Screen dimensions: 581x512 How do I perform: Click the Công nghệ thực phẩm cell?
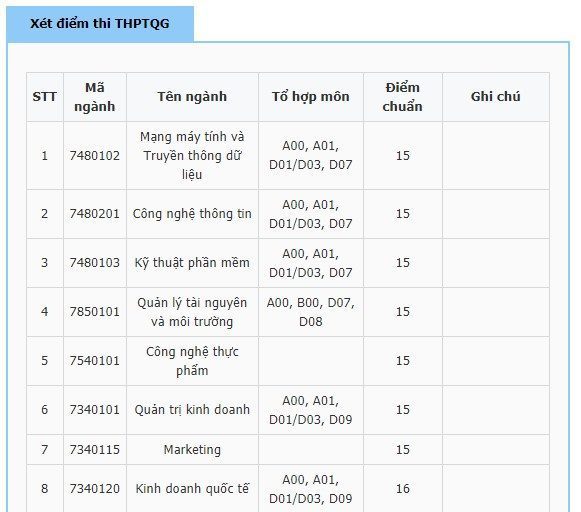(192, 361)
